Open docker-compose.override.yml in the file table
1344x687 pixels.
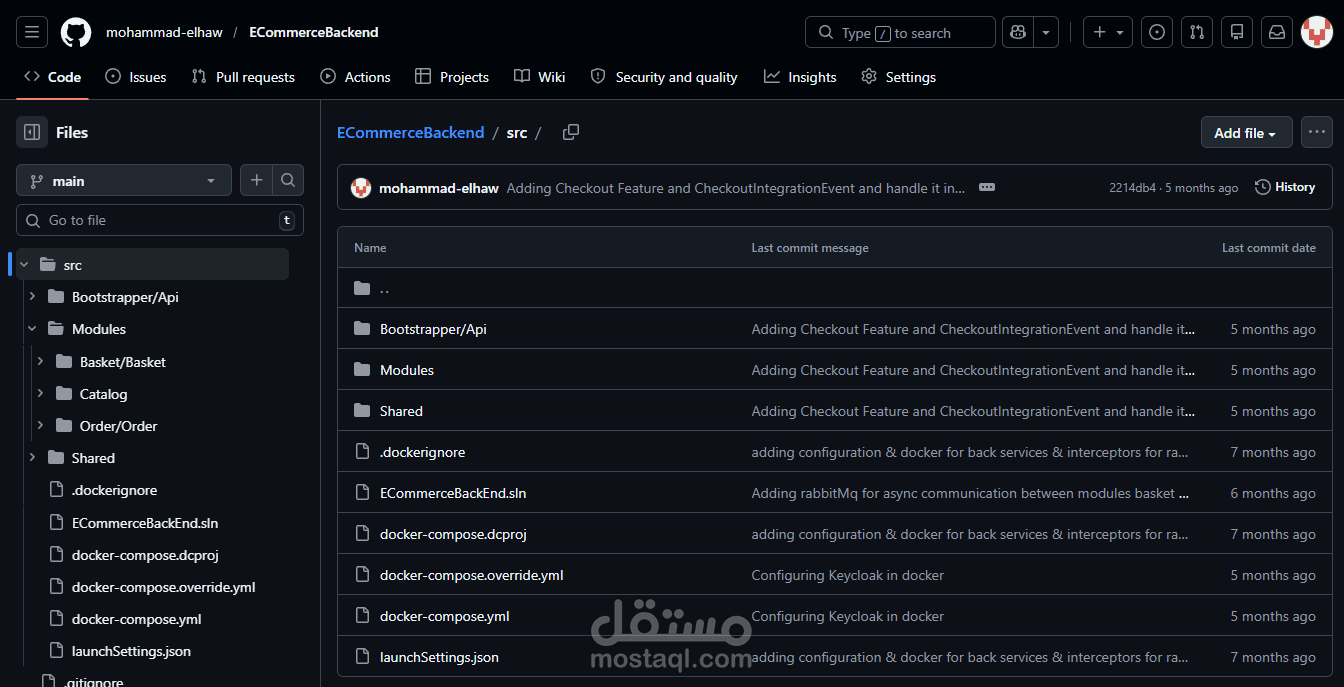click(x=472, y=575)
